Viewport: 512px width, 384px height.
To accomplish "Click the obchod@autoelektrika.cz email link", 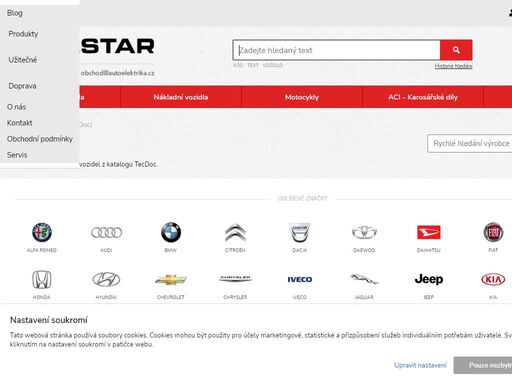I will (x=117, y=73).
